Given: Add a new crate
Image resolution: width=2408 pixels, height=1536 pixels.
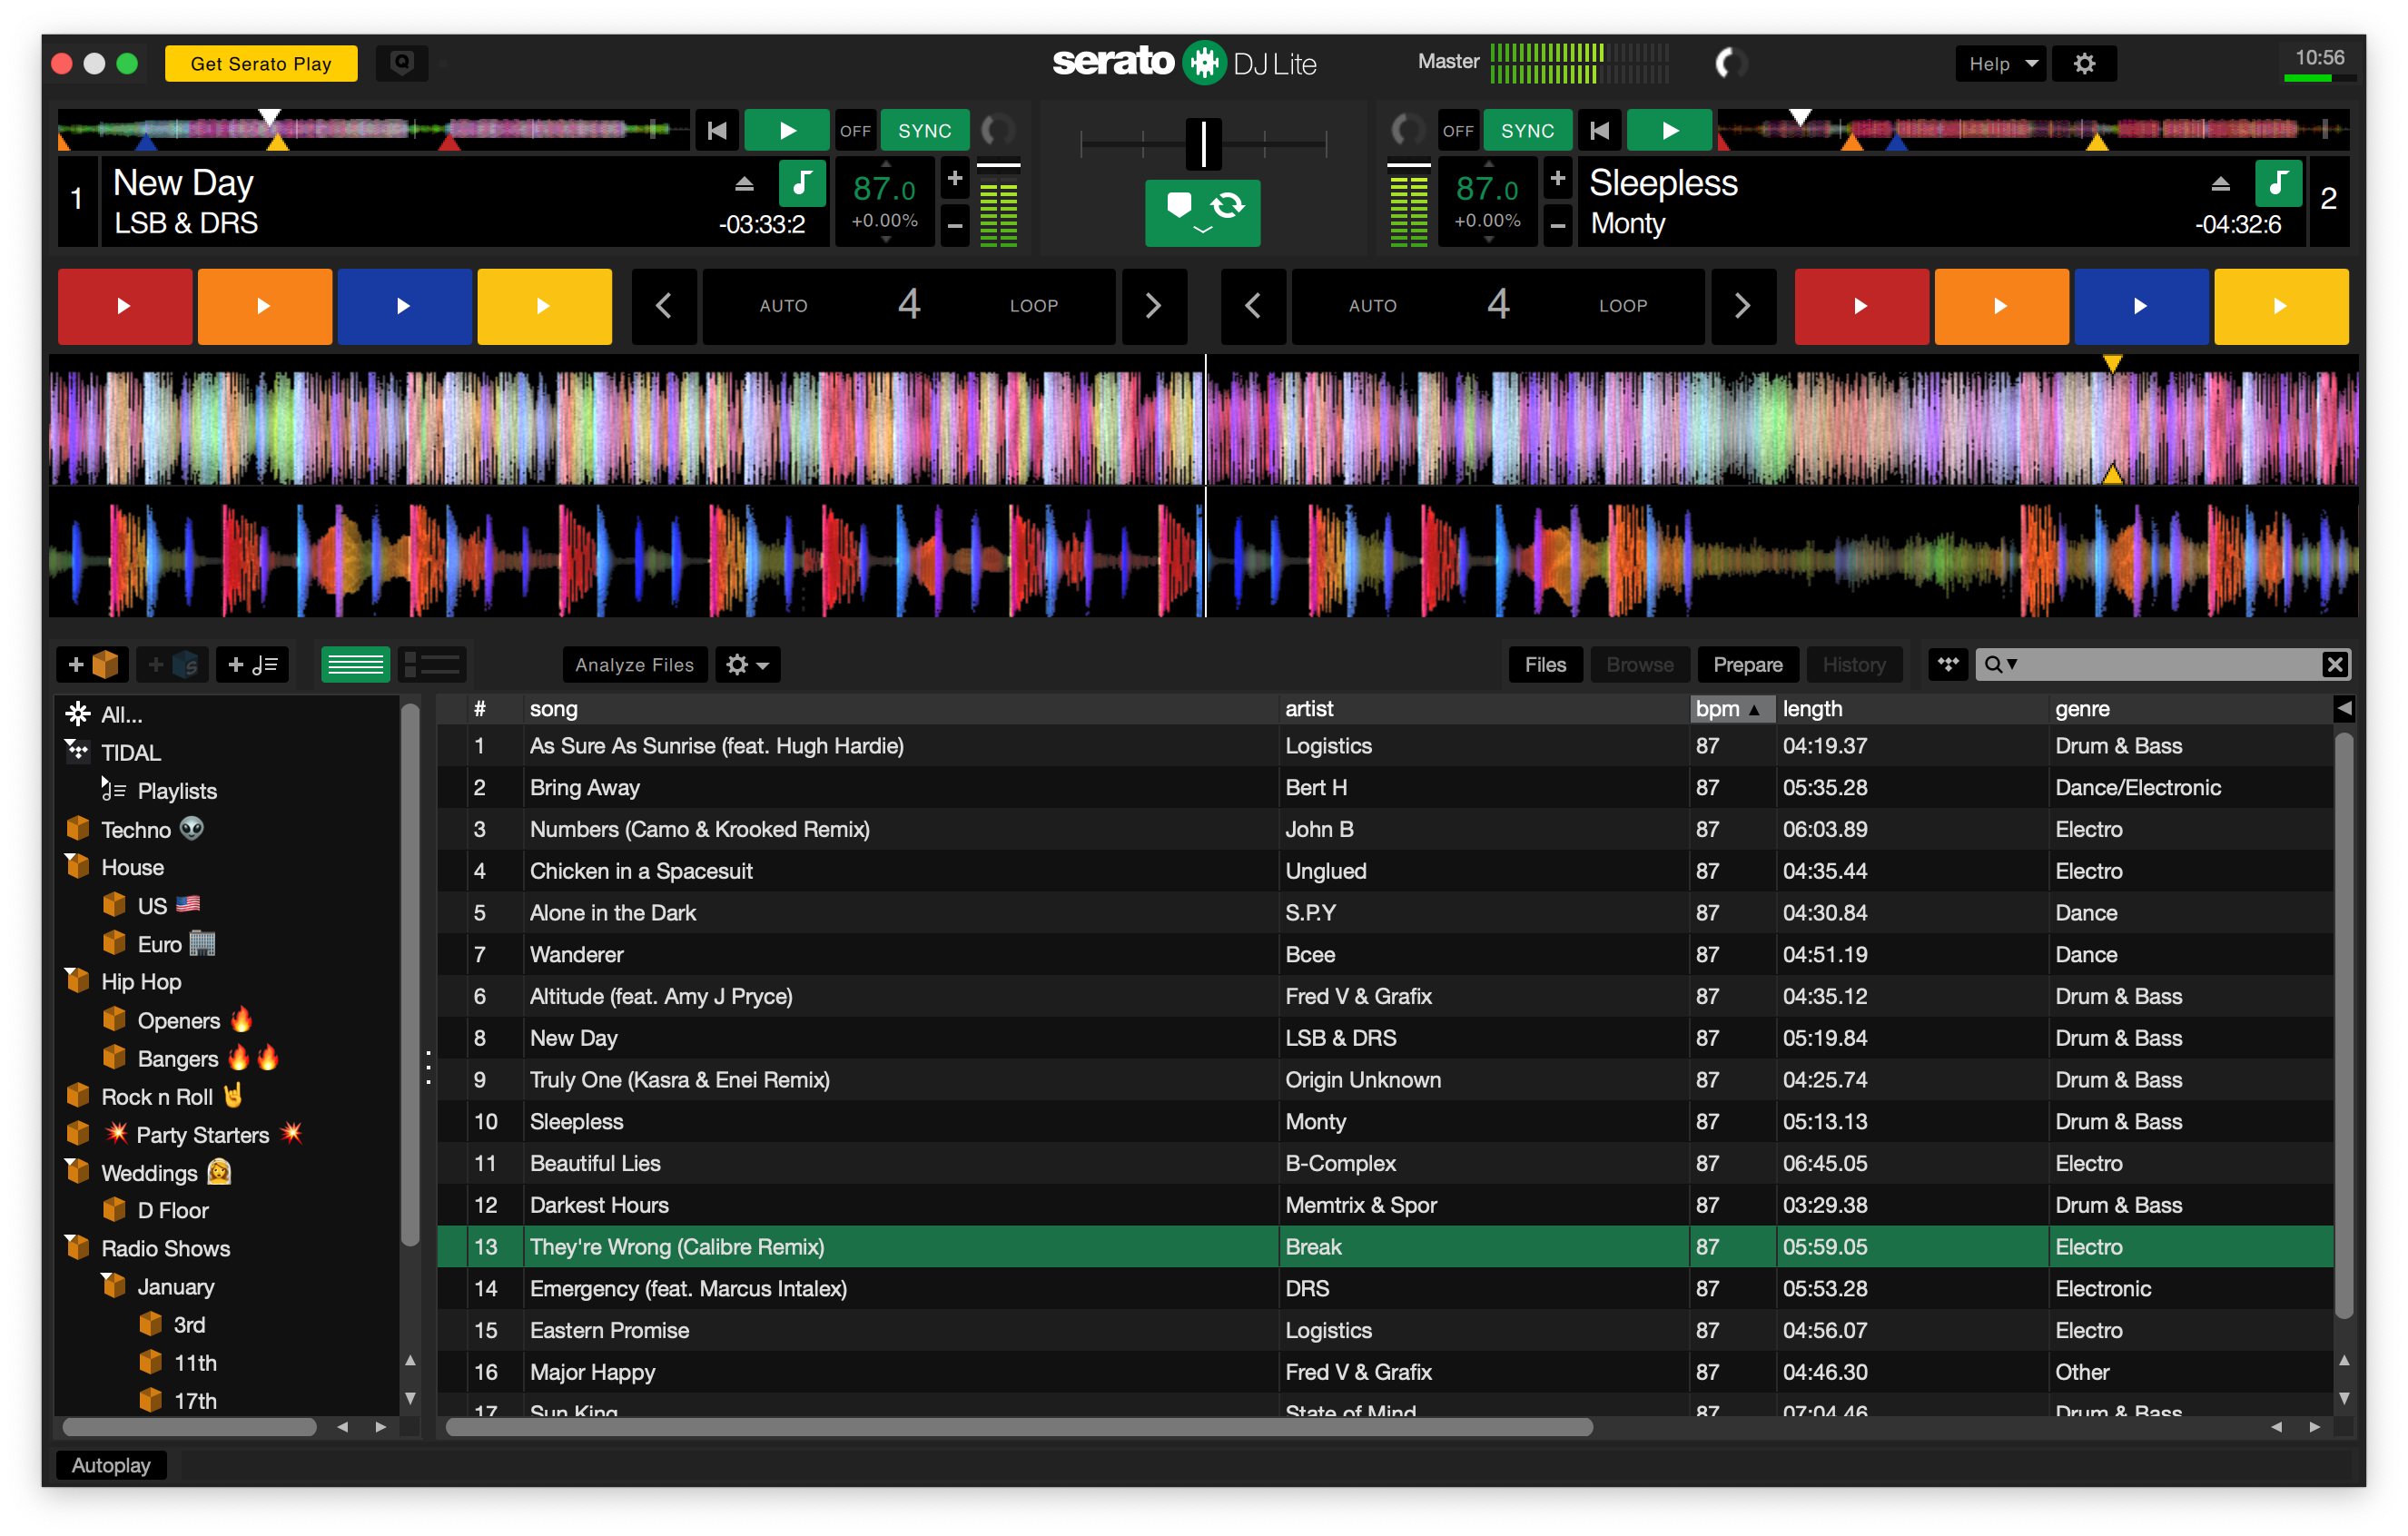Looking at the screenshot, I should [x=93, y=665].
